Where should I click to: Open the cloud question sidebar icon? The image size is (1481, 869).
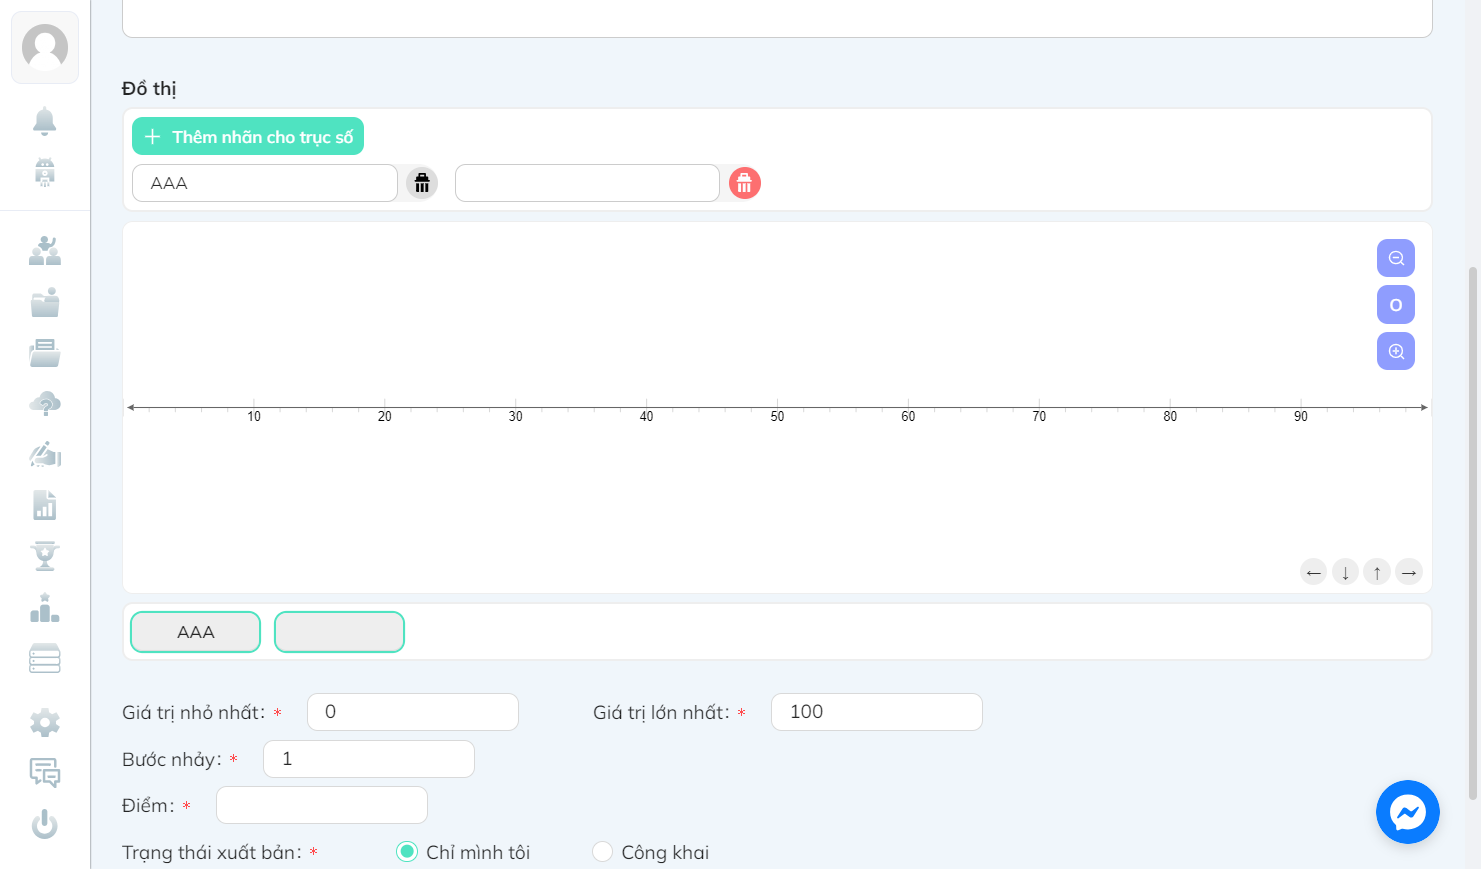(x=45, y=404)
